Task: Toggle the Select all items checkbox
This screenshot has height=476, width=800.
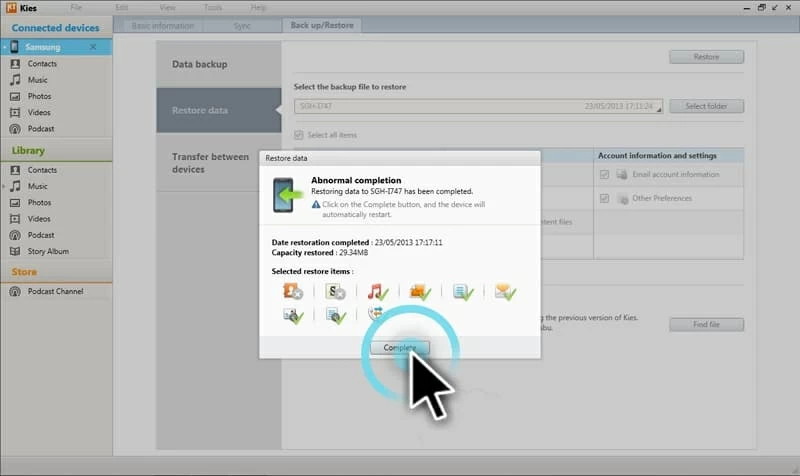Action: [299, 135]
